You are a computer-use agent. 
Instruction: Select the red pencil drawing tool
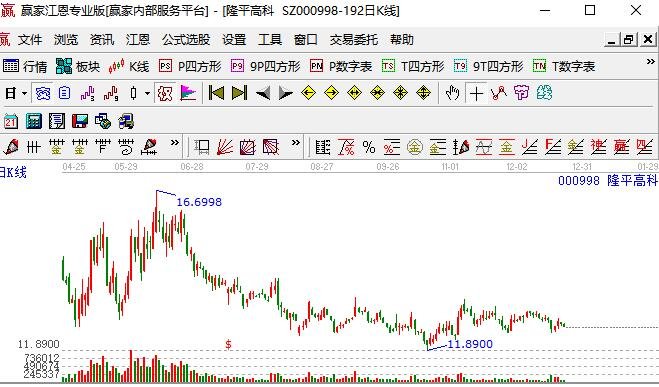tap(11, 147)
